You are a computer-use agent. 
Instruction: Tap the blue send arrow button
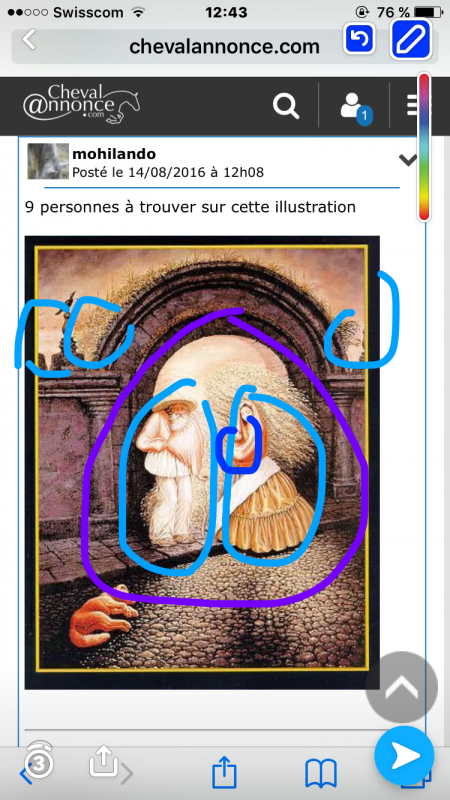coord(405,756)
